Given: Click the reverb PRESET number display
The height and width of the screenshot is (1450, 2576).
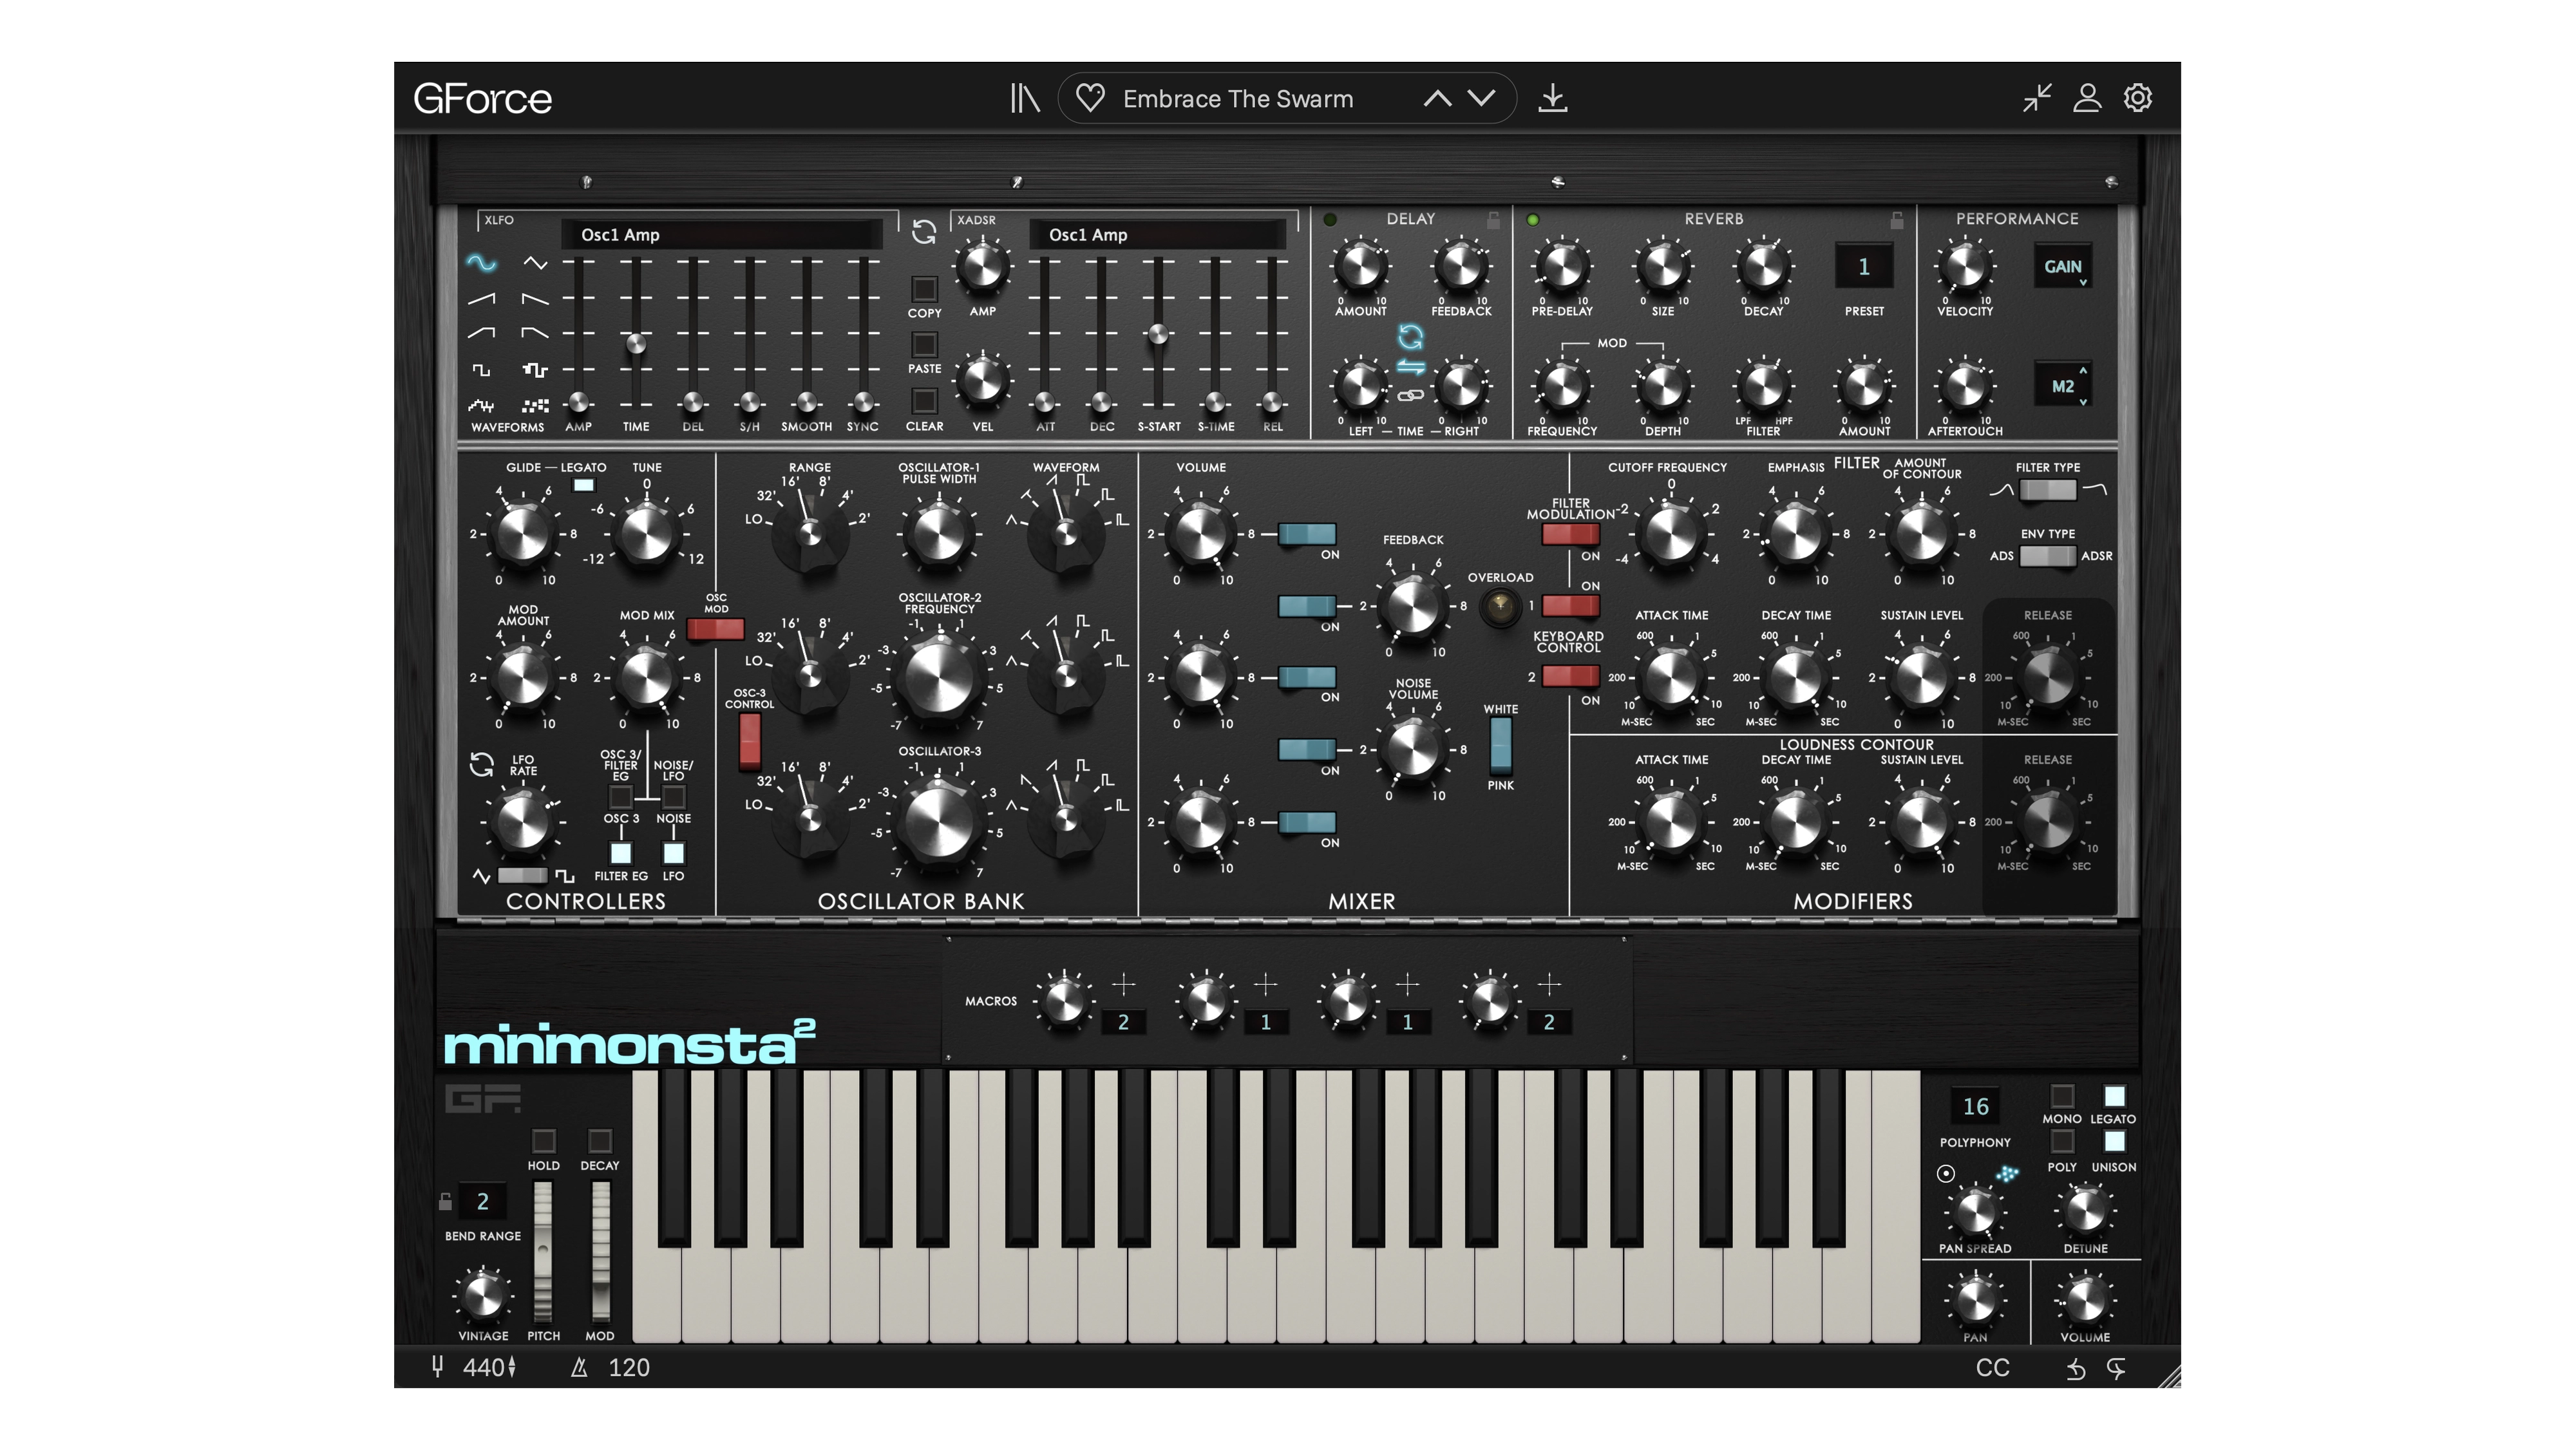Looking at the screenshot, I should [x=1864, y=267].
